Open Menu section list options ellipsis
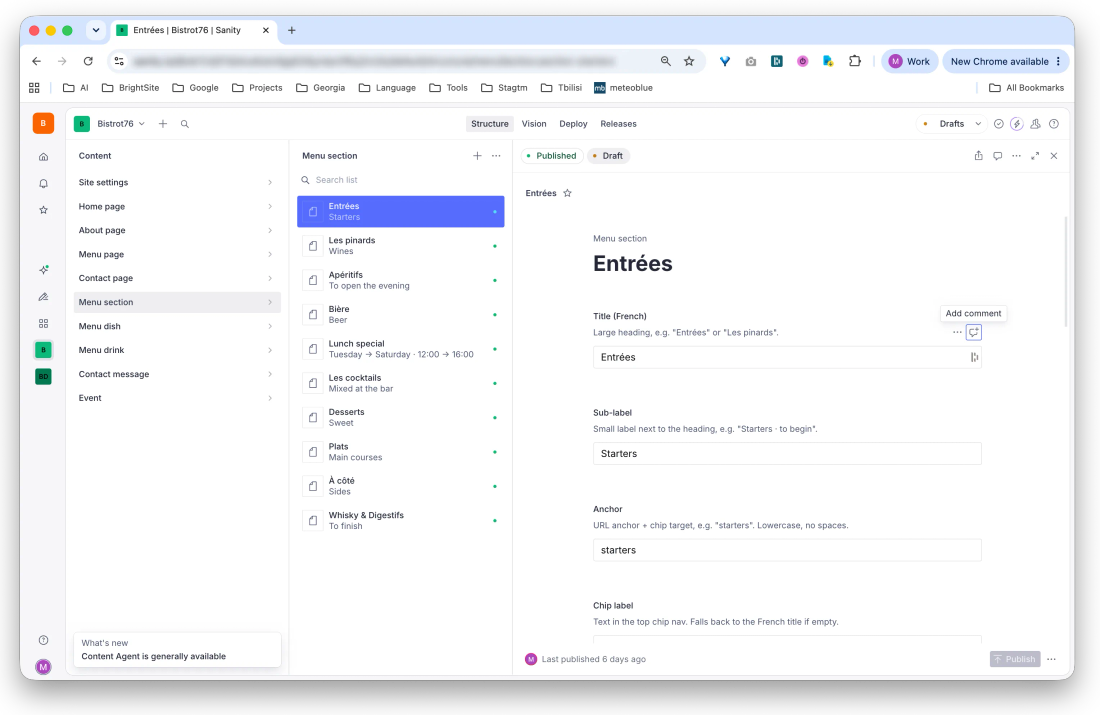 [496, 156]
